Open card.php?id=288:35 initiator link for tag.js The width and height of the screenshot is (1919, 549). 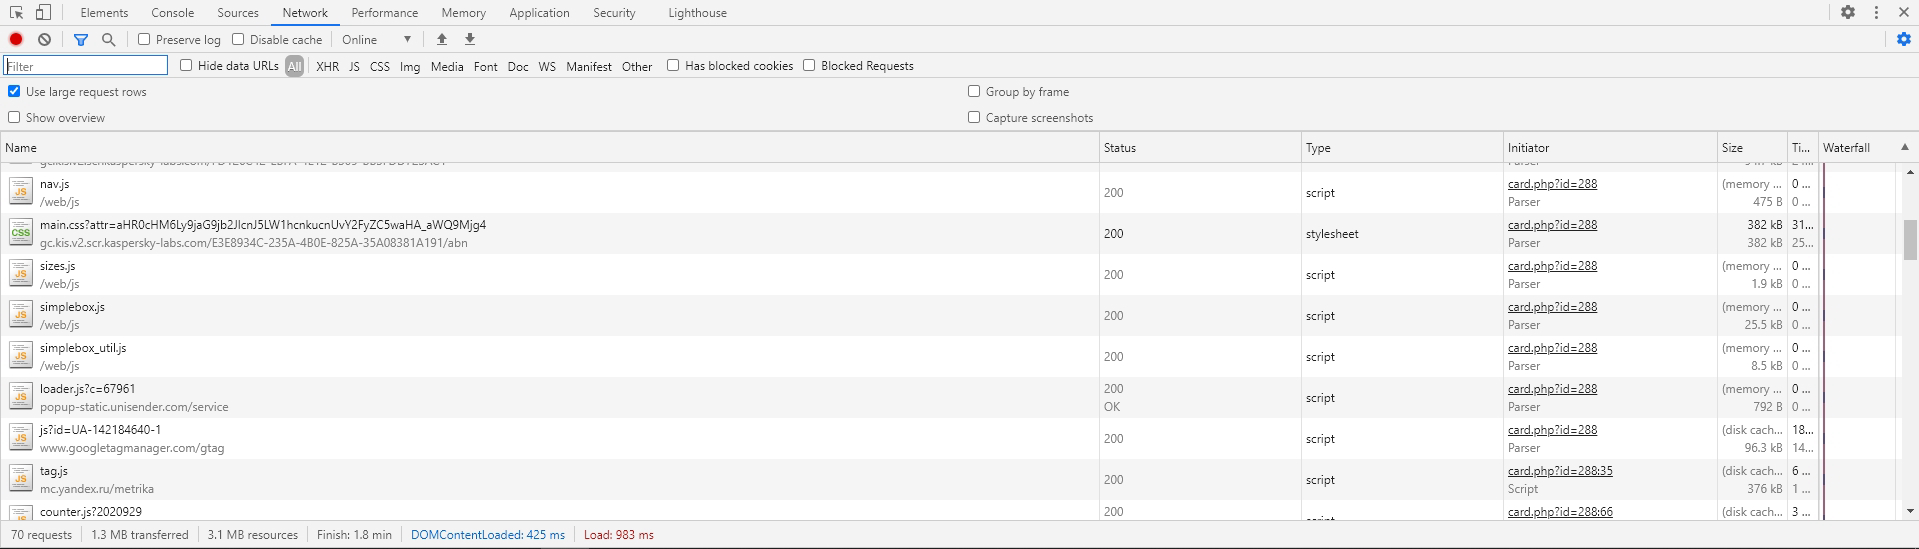pos(1559,471)
